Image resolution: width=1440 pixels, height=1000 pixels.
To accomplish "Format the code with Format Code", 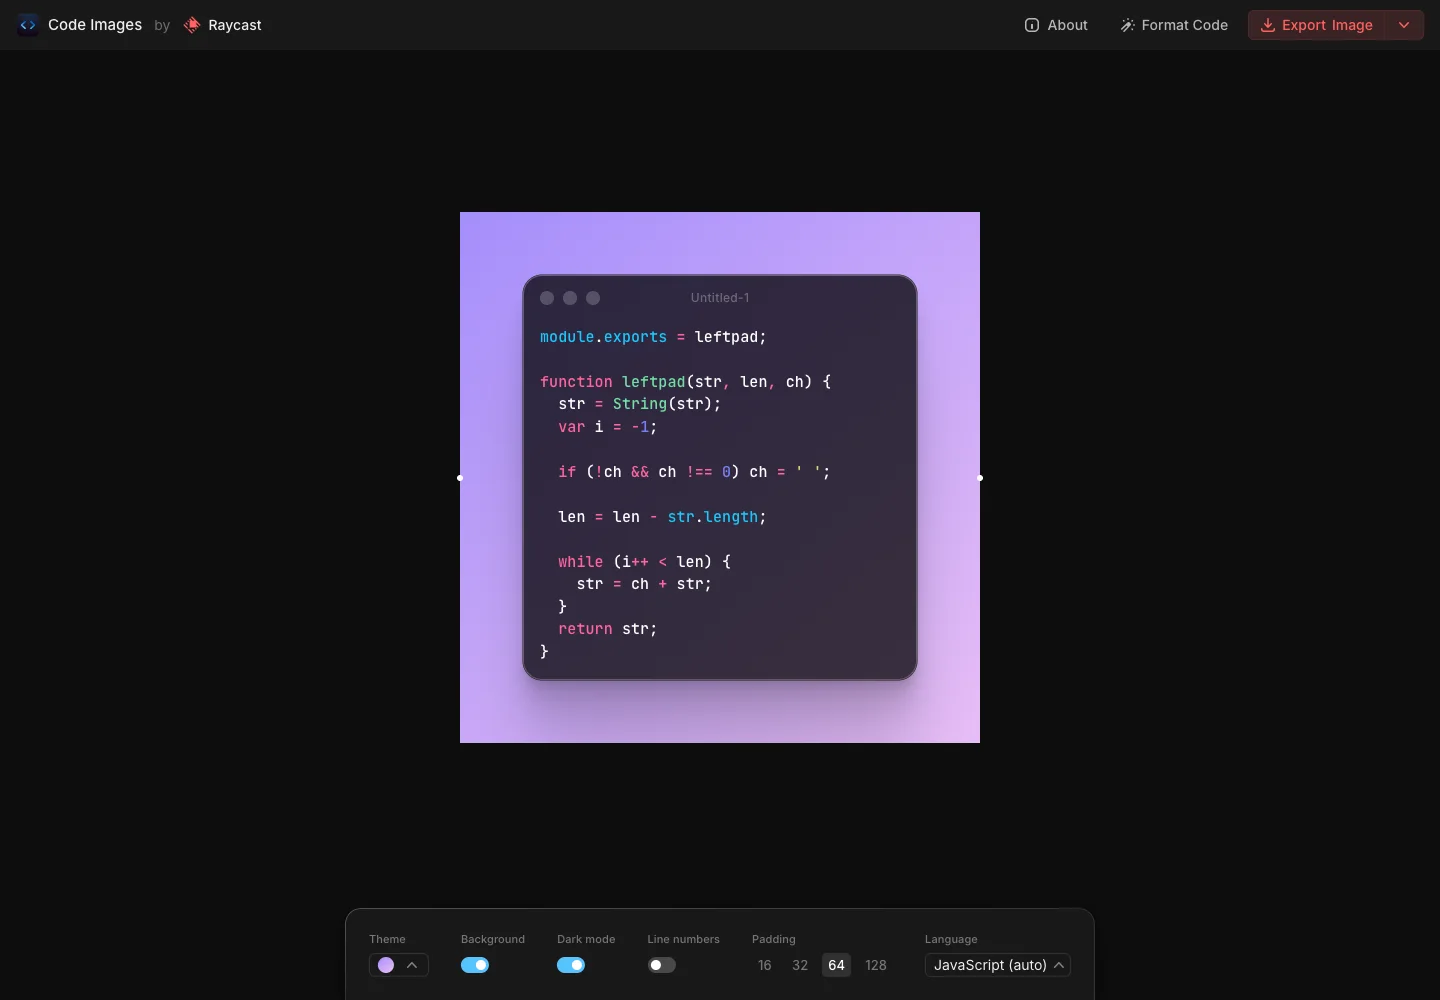I will pos(1174,25).
